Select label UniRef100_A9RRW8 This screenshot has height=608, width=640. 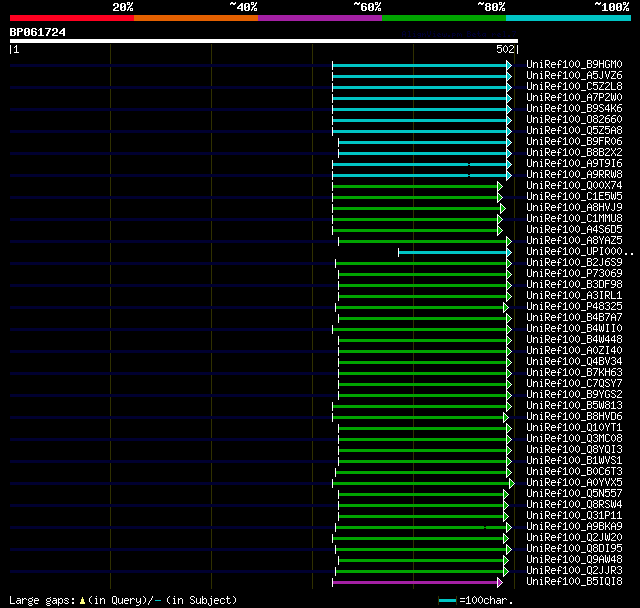tap(574, 175)
